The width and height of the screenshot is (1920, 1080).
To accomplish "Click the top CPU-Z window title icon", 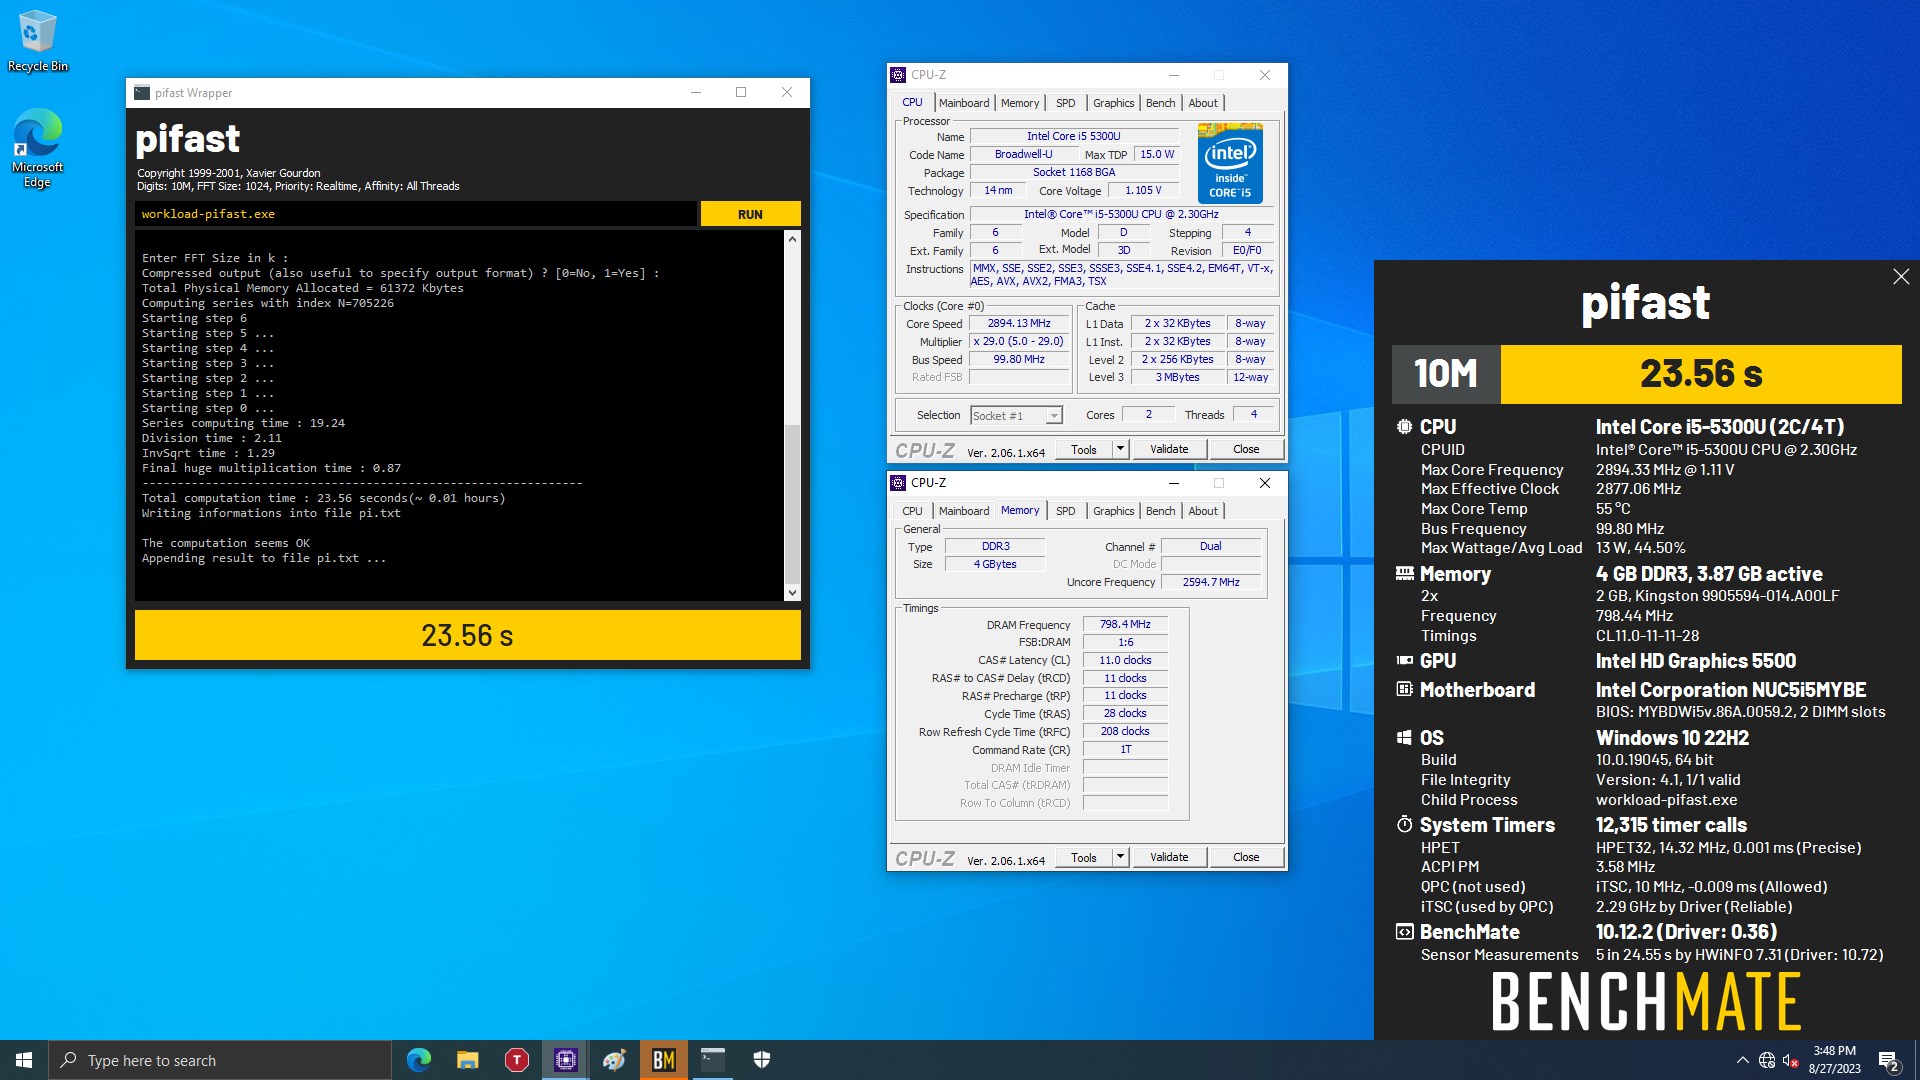I will (898, 75).
